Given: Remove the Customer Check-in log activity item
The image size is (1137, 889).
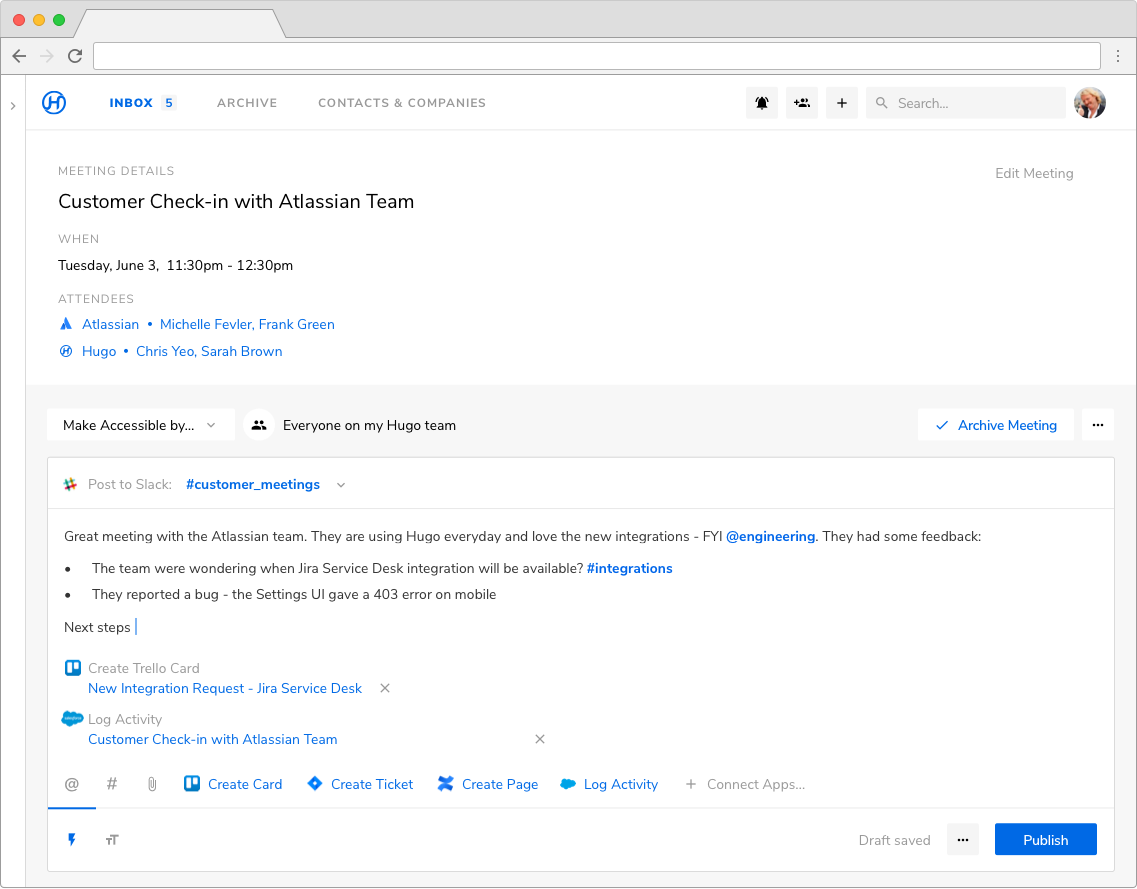Looking at the screenshot, I should point(539,739).
